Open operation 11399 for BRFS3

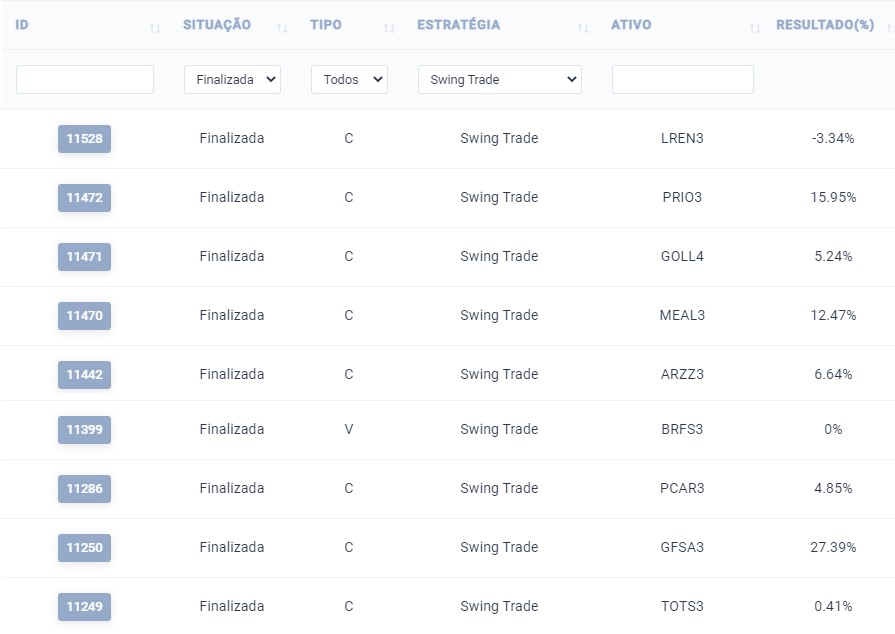point(84,430)
